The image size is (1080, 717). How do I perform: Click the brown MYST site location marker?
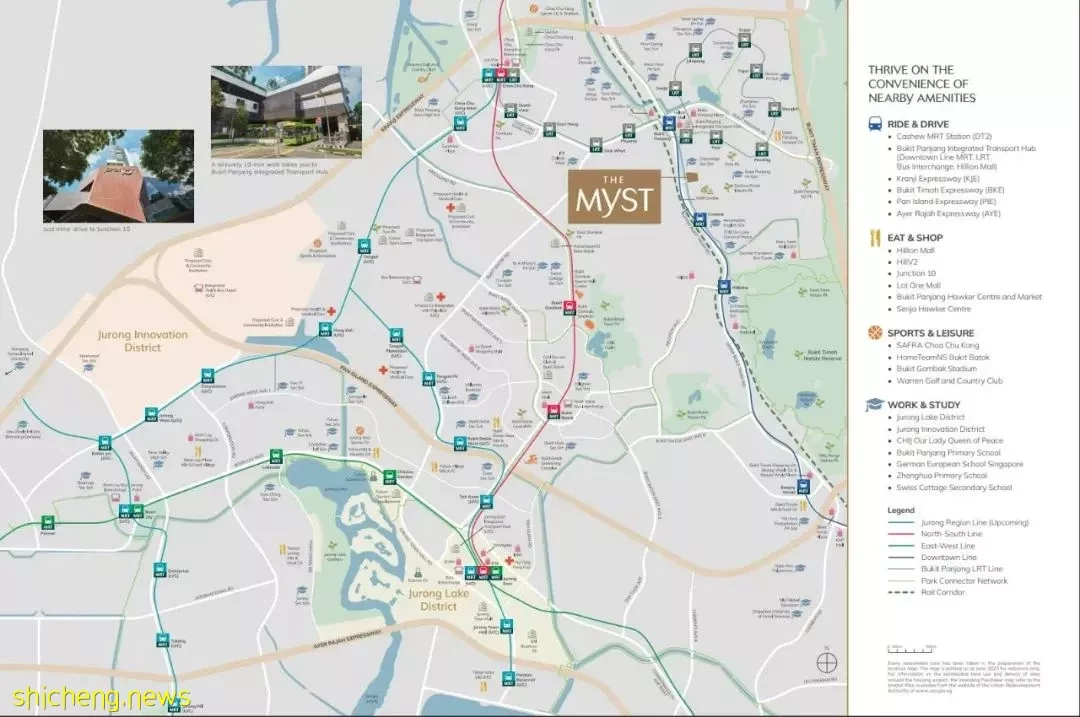click(x=692, y=178)
